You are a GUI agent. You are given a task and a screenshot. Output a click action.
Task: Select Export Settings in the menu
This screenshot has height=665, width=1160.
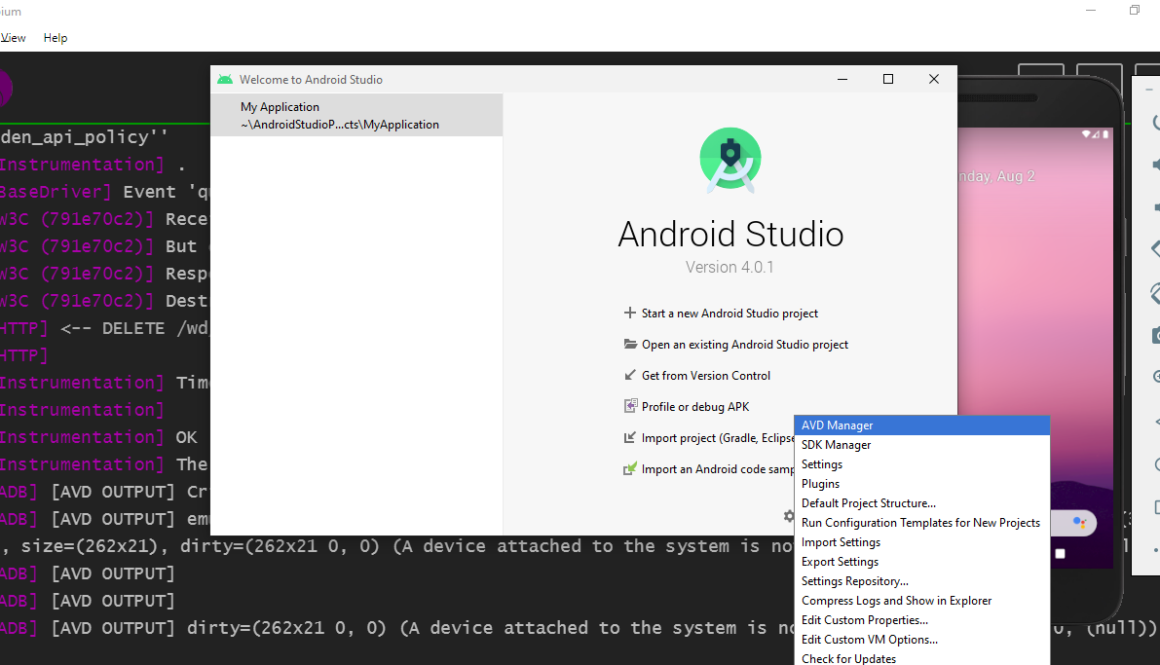point(839,562)
